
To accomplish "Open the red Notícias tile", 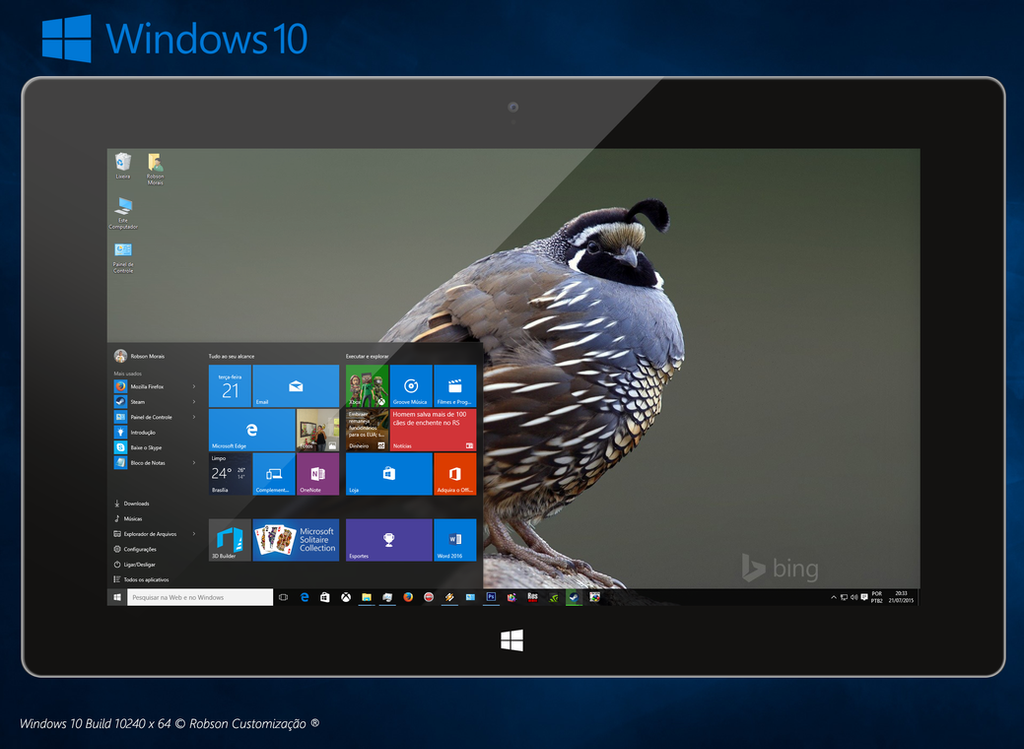I will (x=433, y=430).
